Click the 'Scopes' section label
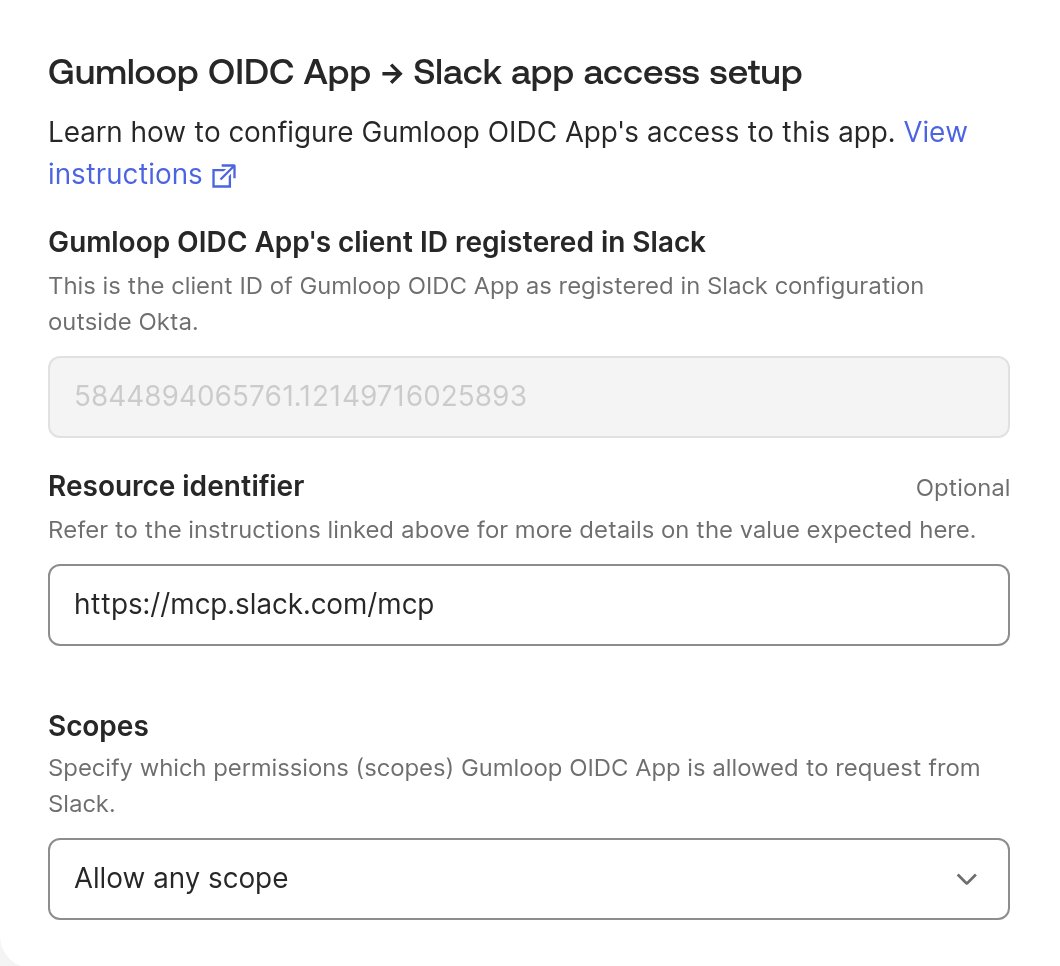 click(99, 727)
